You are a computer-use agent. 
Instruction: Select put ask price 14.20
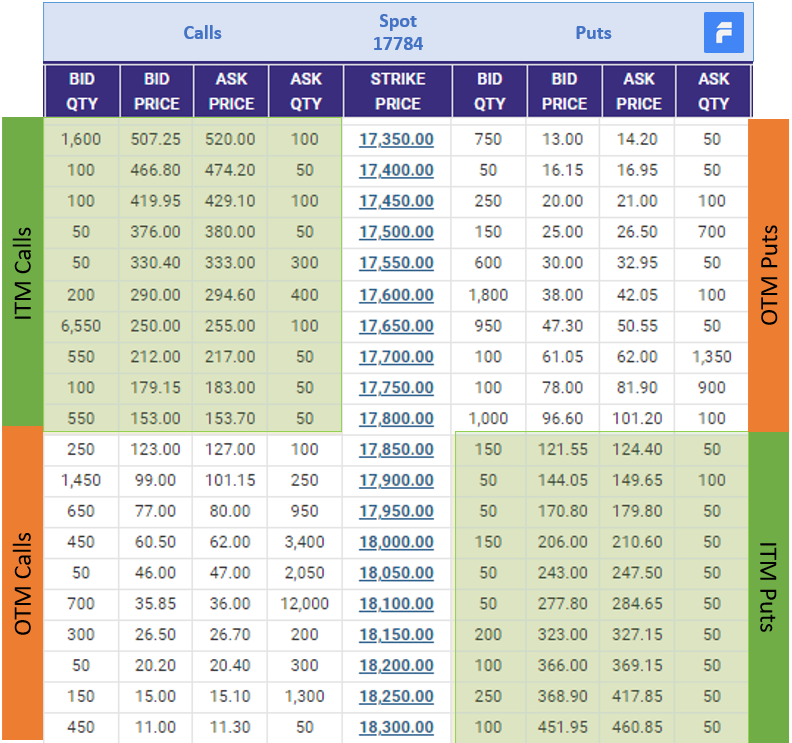(637, 139)
